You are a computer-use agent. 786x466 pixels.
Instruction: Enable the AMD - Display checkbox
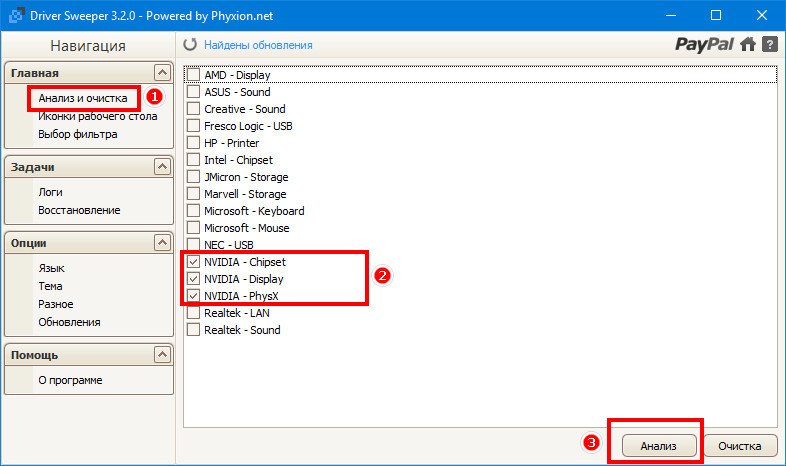[193, 75]
